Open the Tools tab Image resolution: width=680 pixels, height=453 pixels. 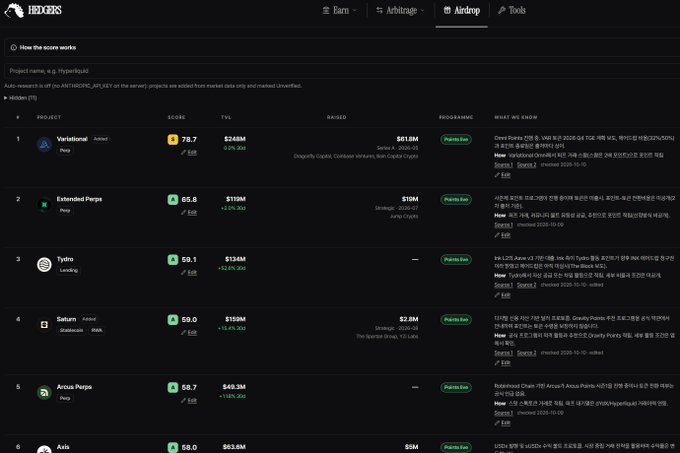coord(512,10)
